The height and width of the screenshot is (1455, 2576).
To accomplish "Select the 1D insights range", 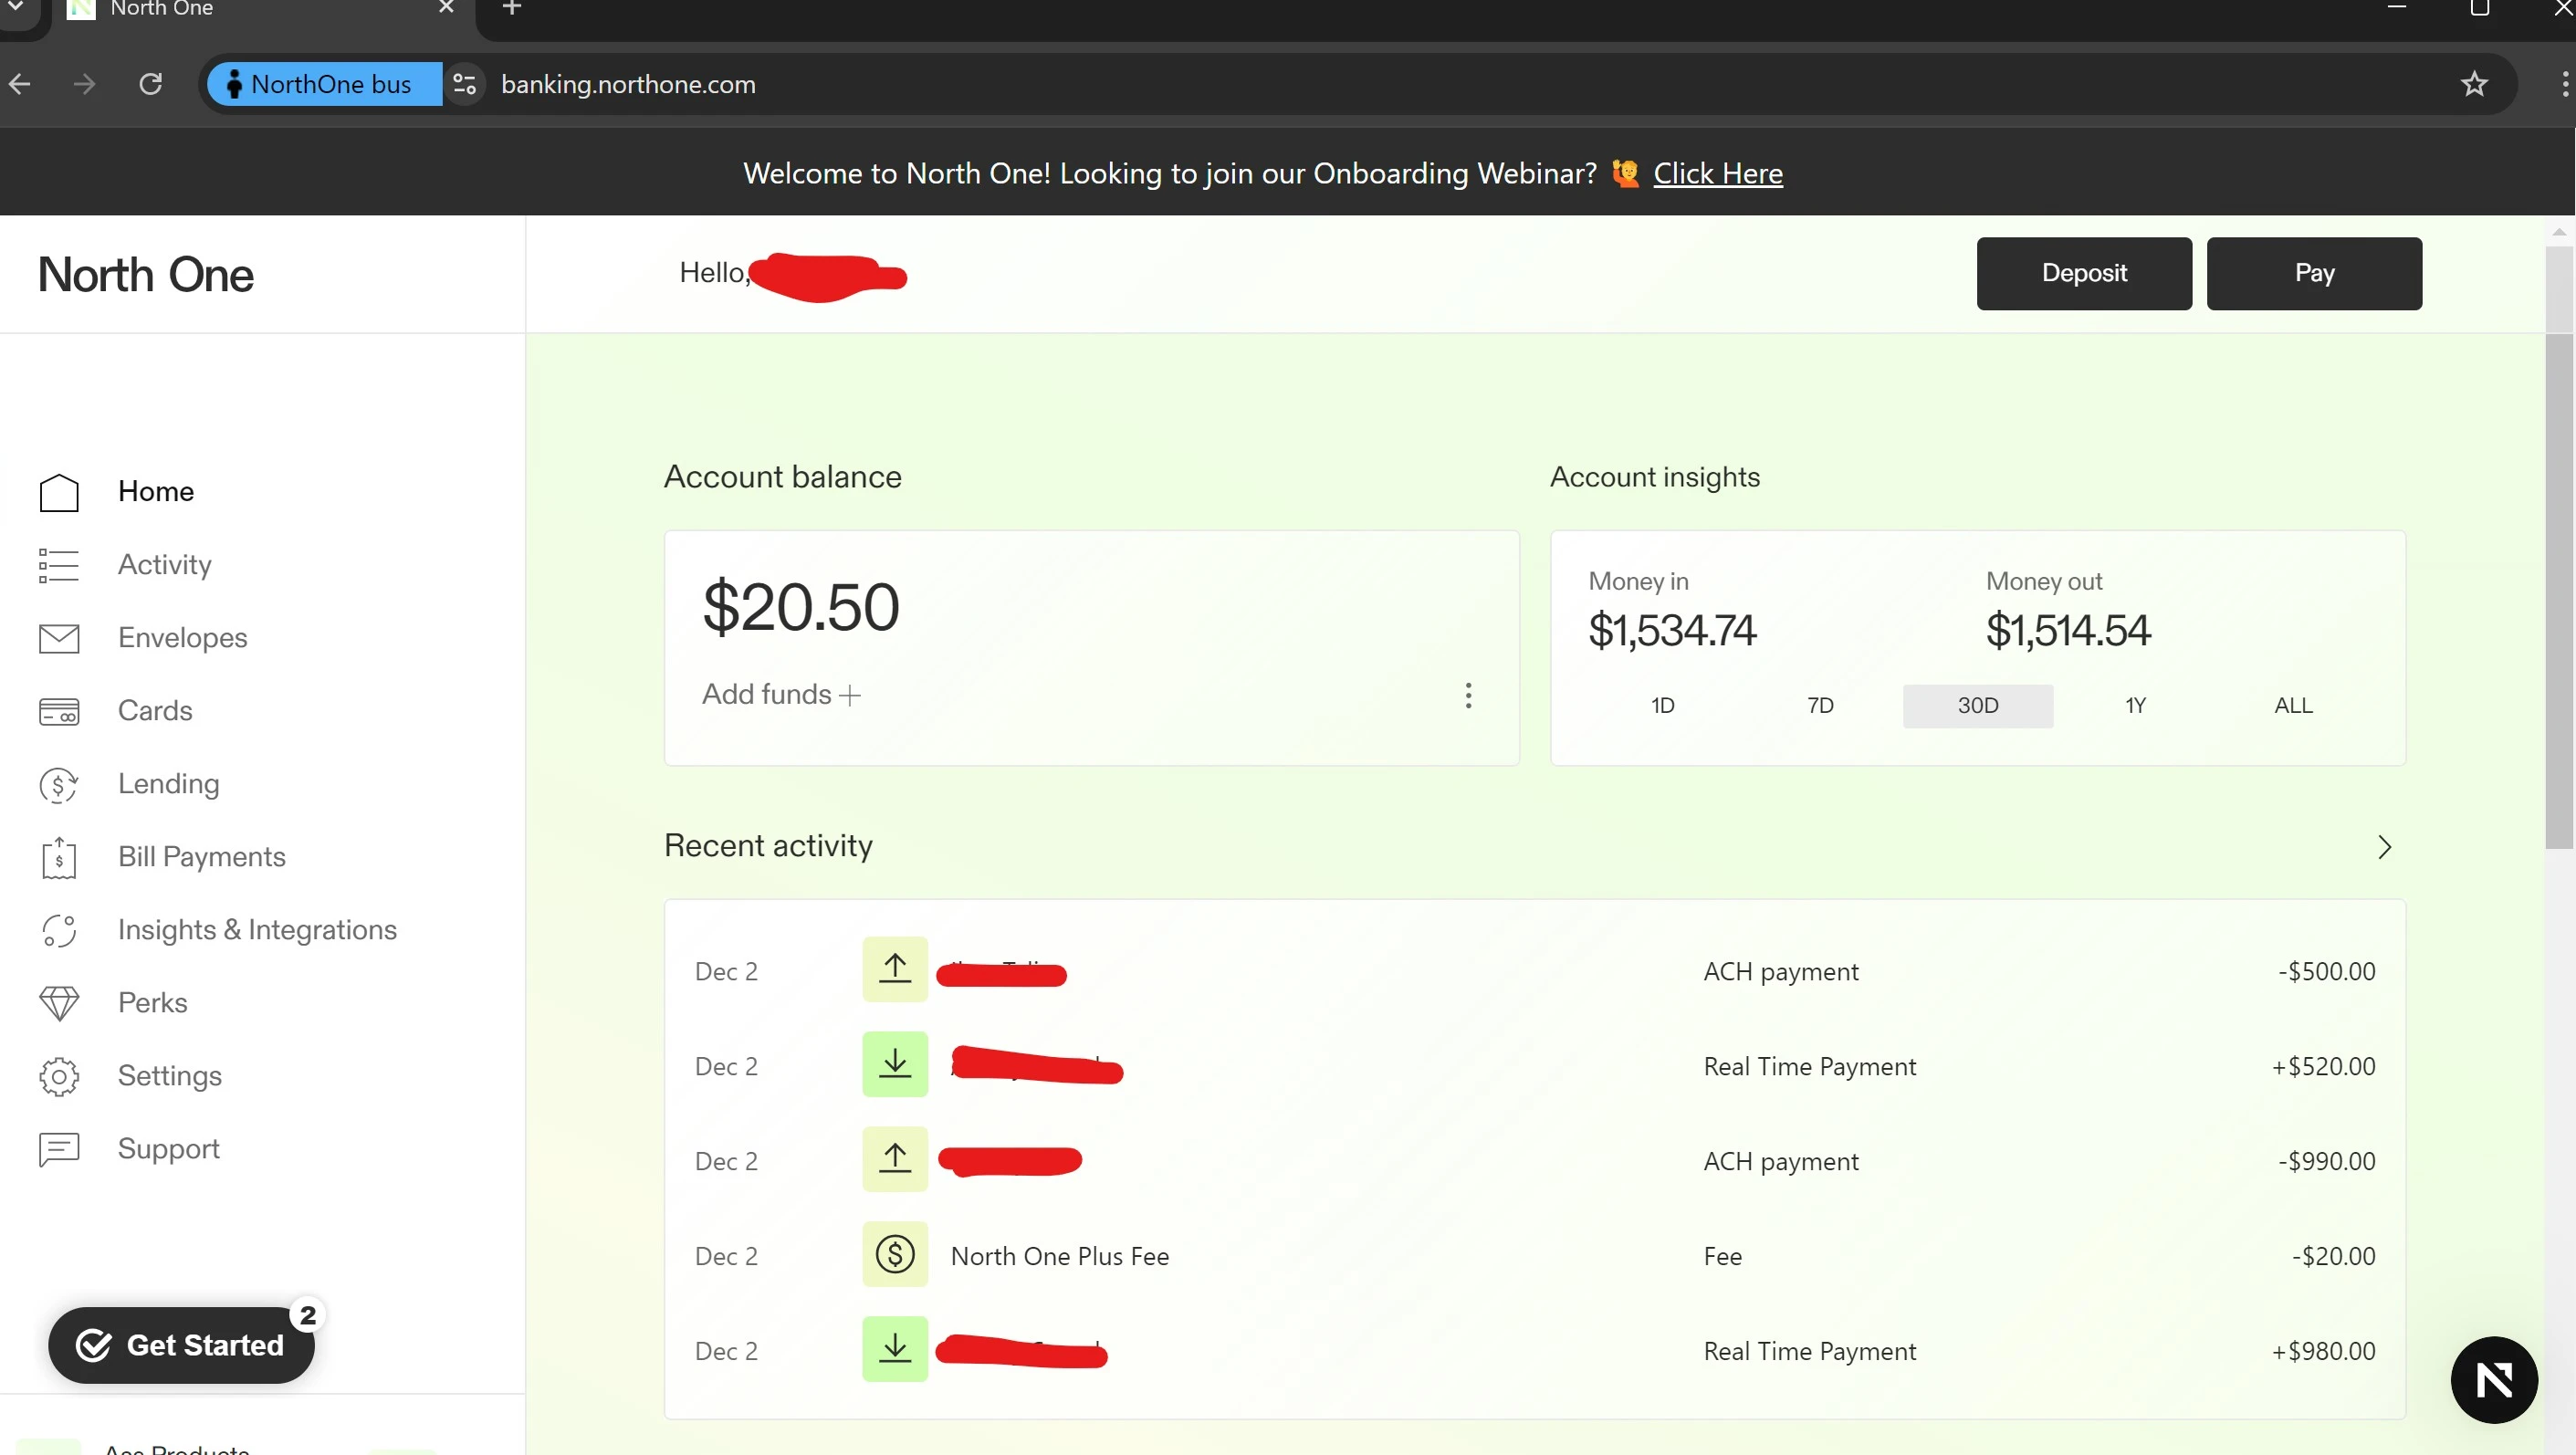I will coord(1662,706).
